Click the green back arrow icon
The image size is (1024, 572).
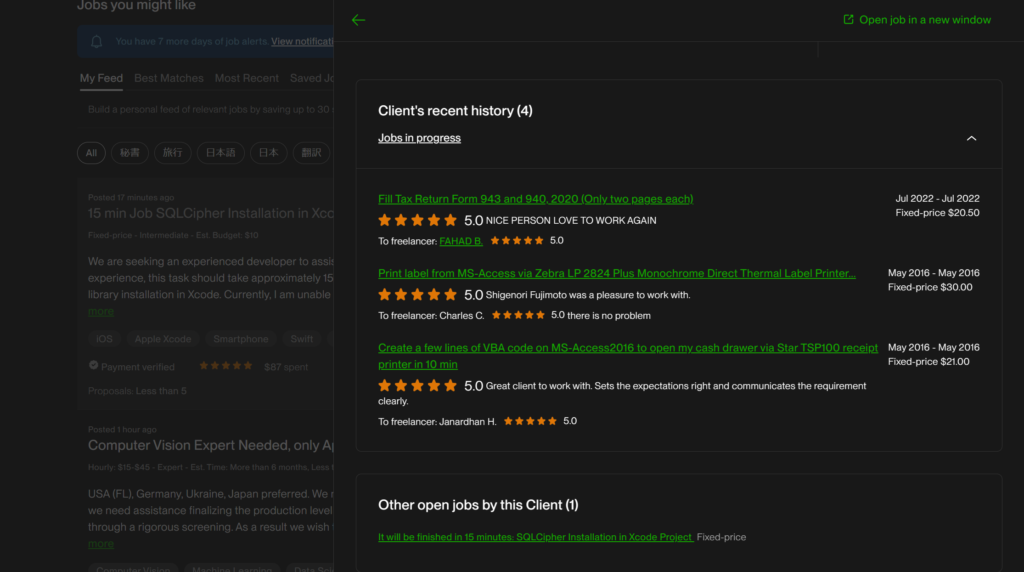click(x=358, y=20)
